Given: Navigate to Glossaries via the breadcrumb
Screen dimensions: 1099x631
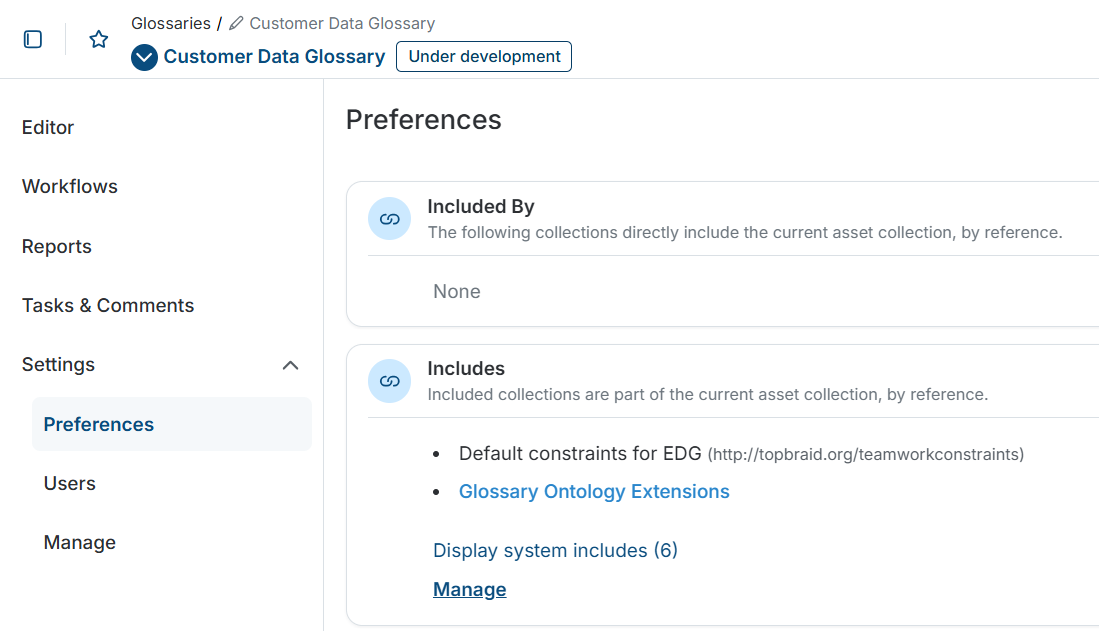Looking at the screenshot, I should [170, 22].
